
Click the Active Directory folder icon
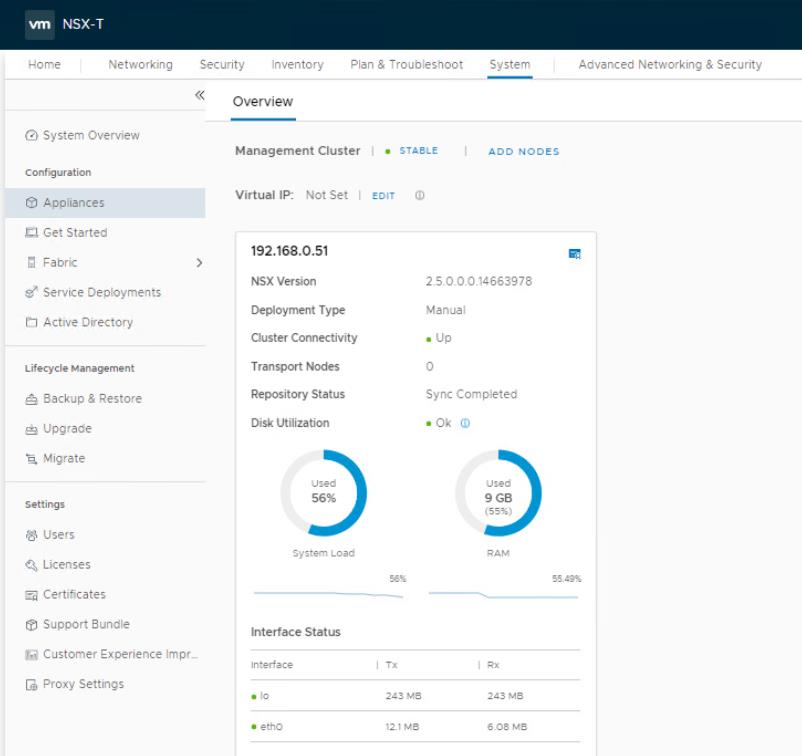(31, 322)
